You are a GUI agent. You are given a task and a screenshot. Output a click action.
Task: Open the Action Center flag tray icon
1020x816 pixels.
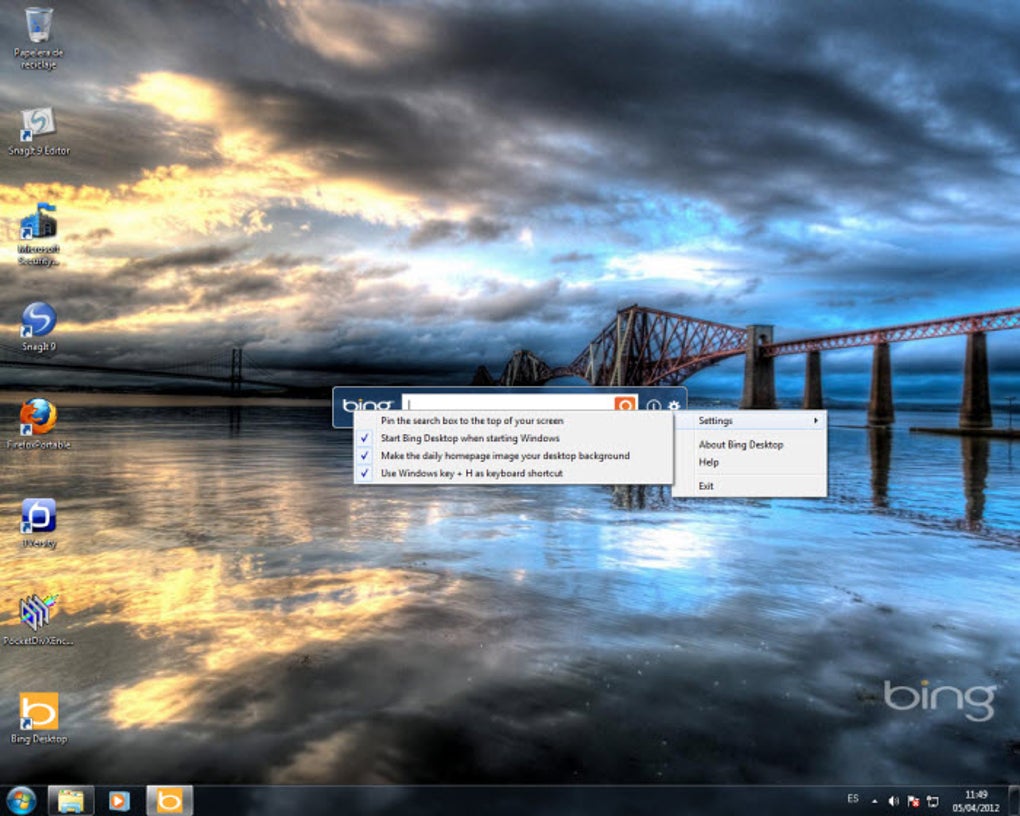(913, 801)
